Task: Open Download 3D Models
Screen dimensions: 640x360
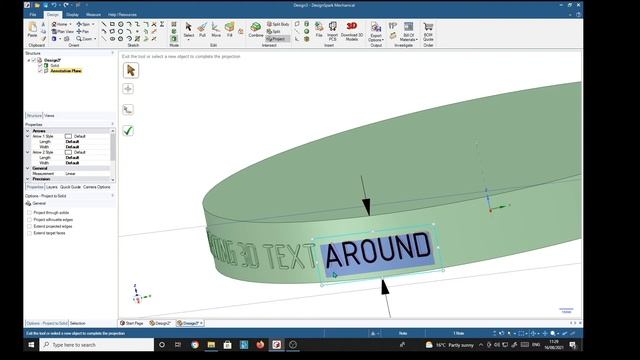Action: [351, 31]
